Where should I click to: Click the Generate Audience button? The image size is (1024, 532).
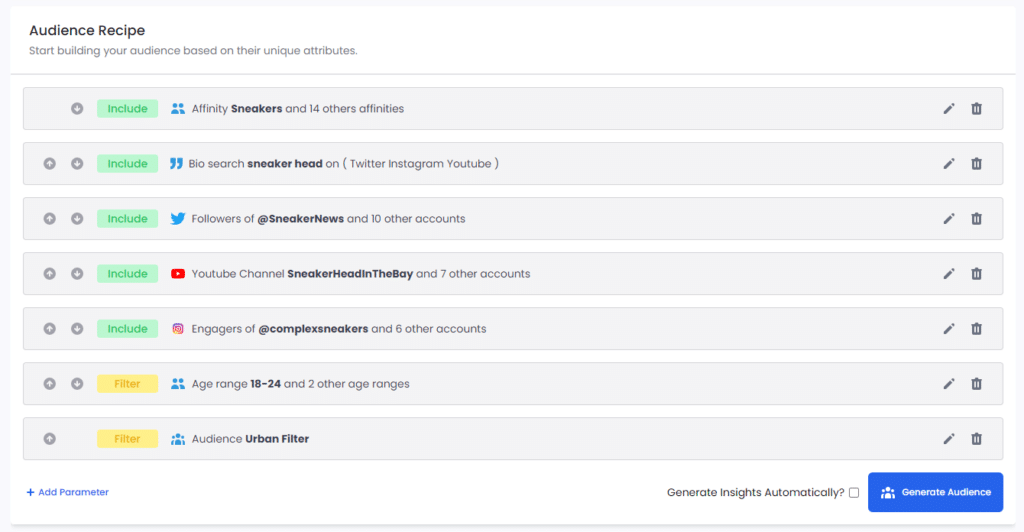tap(935, 492)
